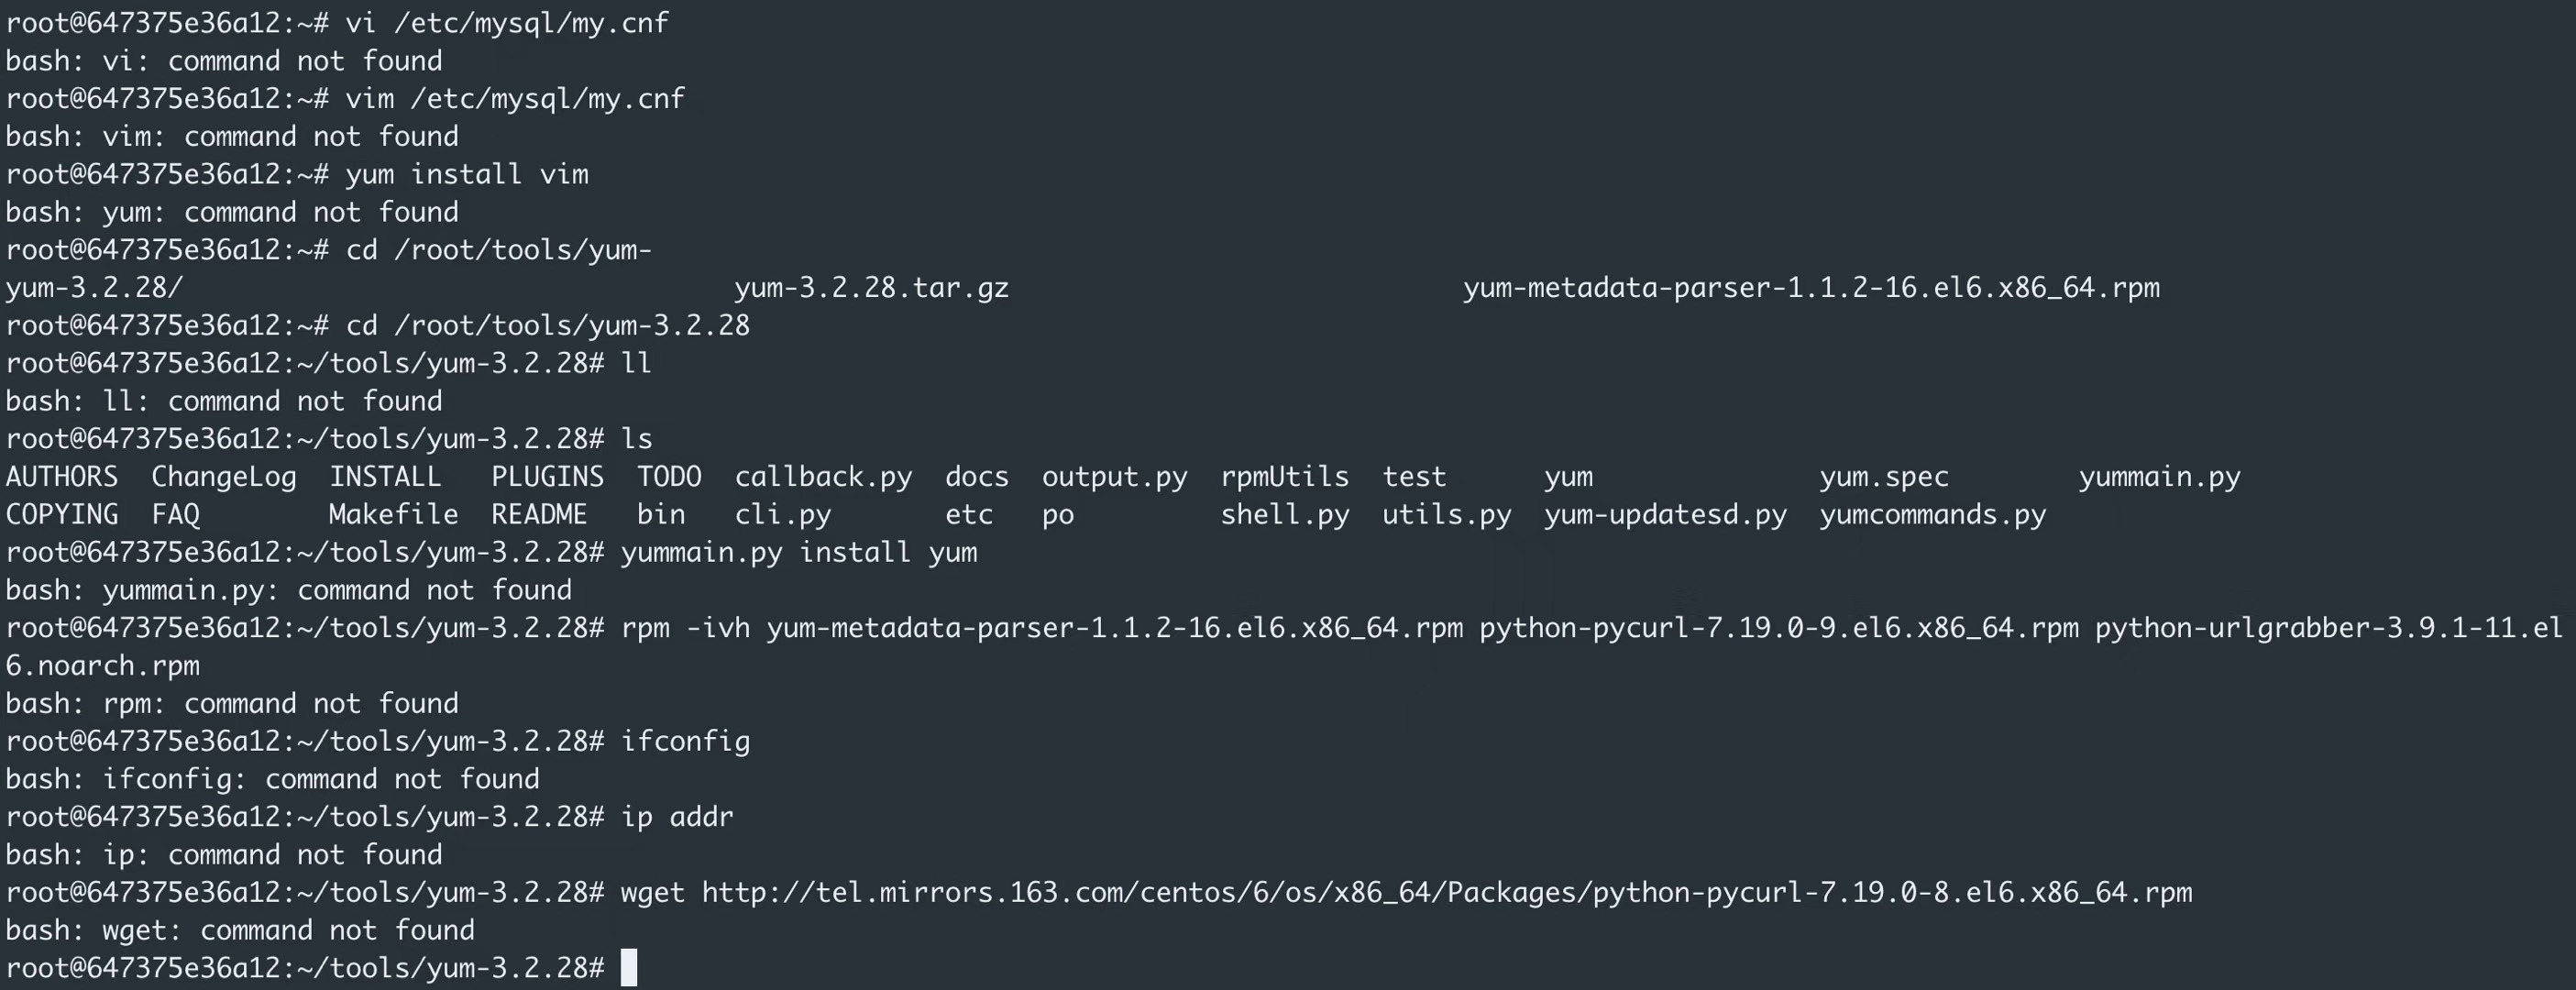Viewport: 2576px width, 990px height.
Task: Click the "yum install vim" command text
Action: [466, 174]
